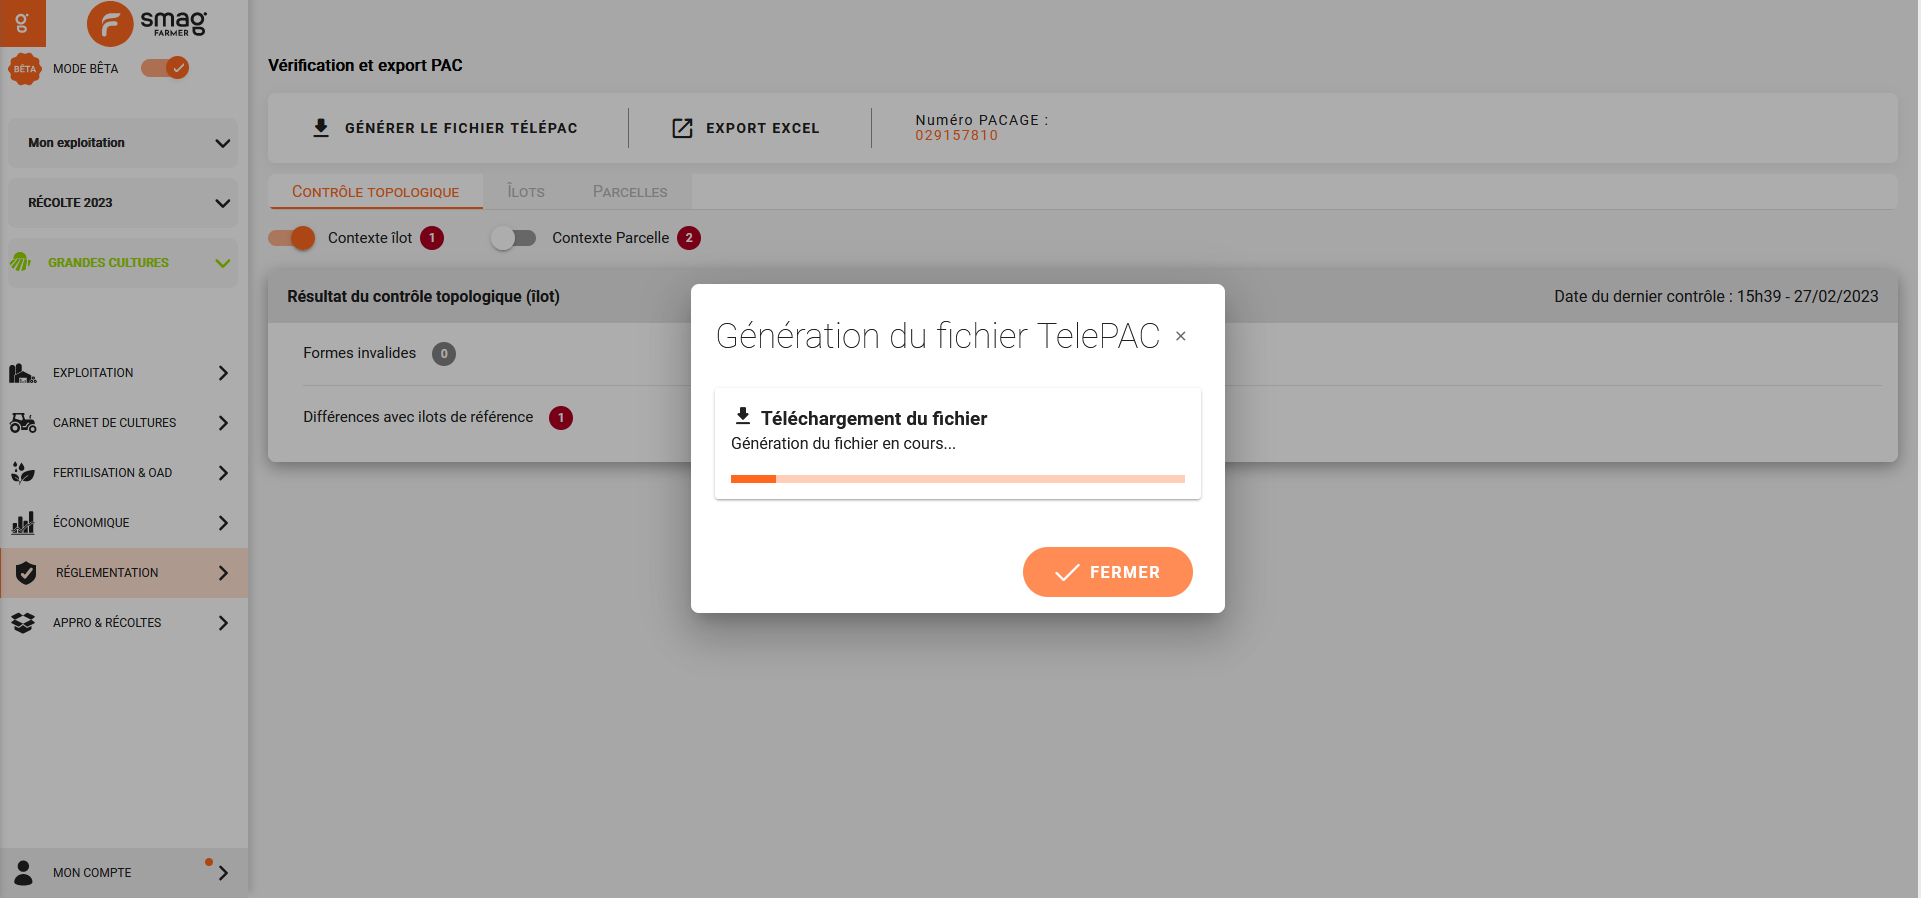
Task: Click the Smag Farmer logo icon
Action: 110,23
